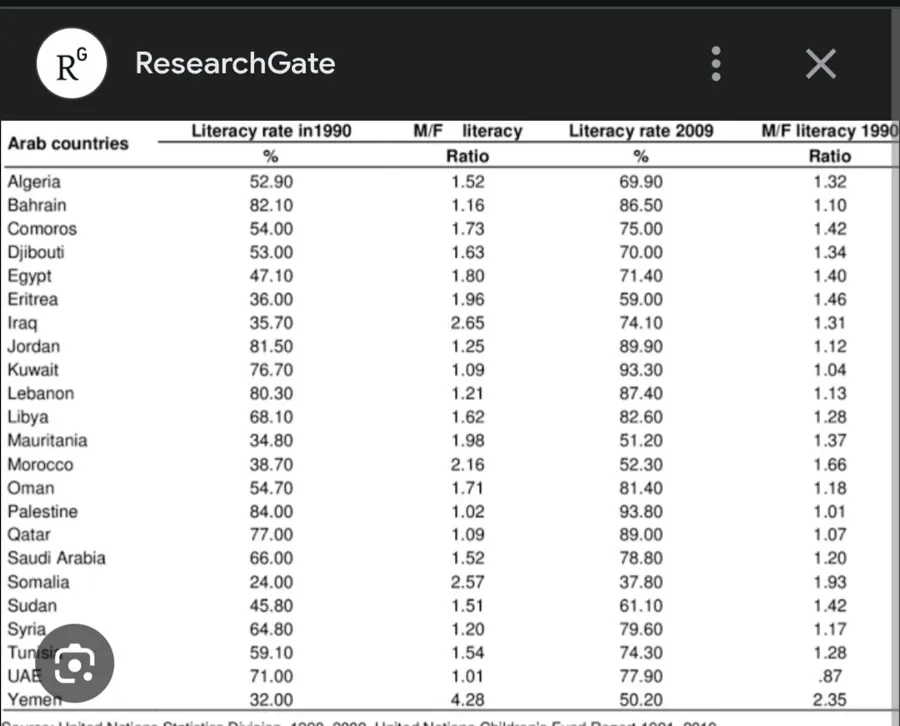Select the Libya row label
This screenshot has height=726, width=900.
point(28,417)
